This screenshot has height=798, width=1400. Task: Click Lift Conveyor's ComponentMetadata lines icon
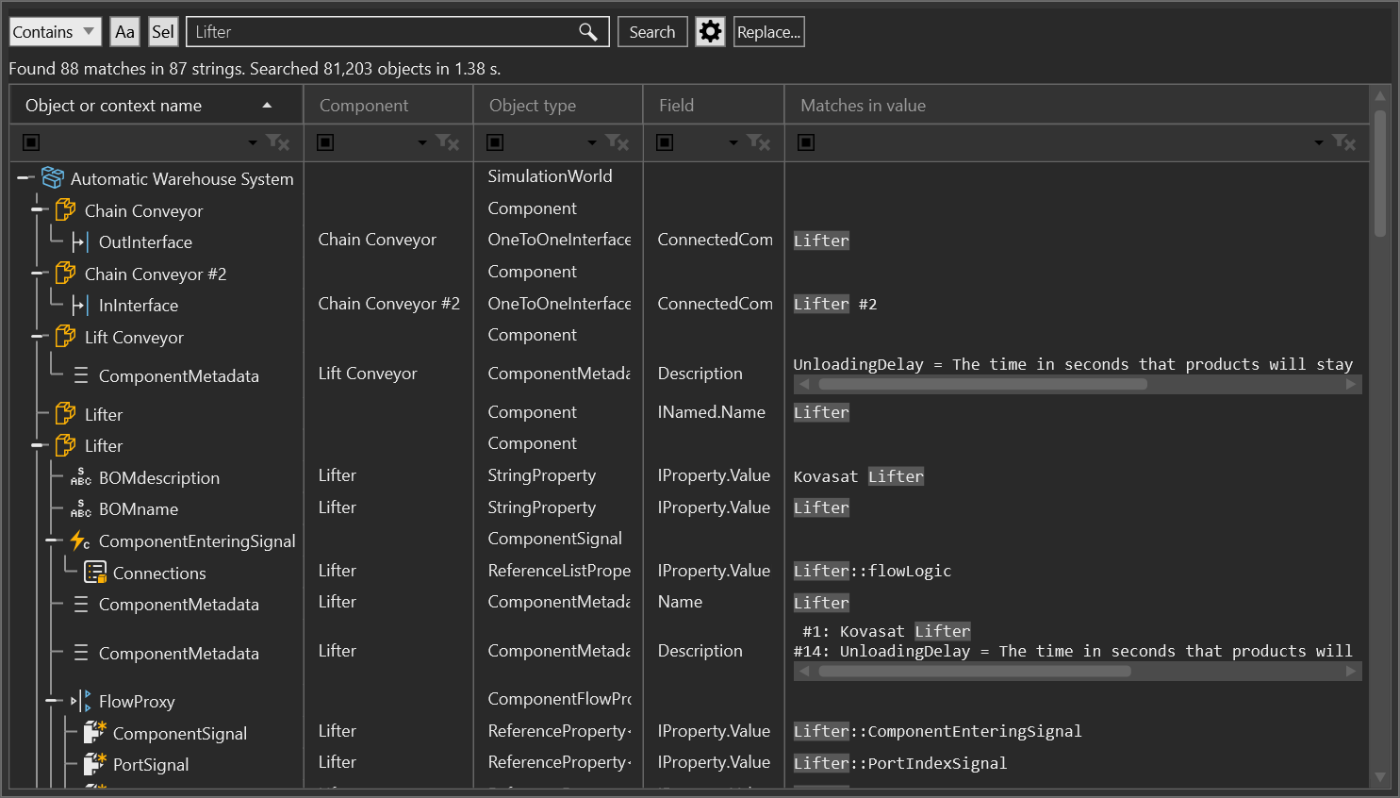pos(81,376)
